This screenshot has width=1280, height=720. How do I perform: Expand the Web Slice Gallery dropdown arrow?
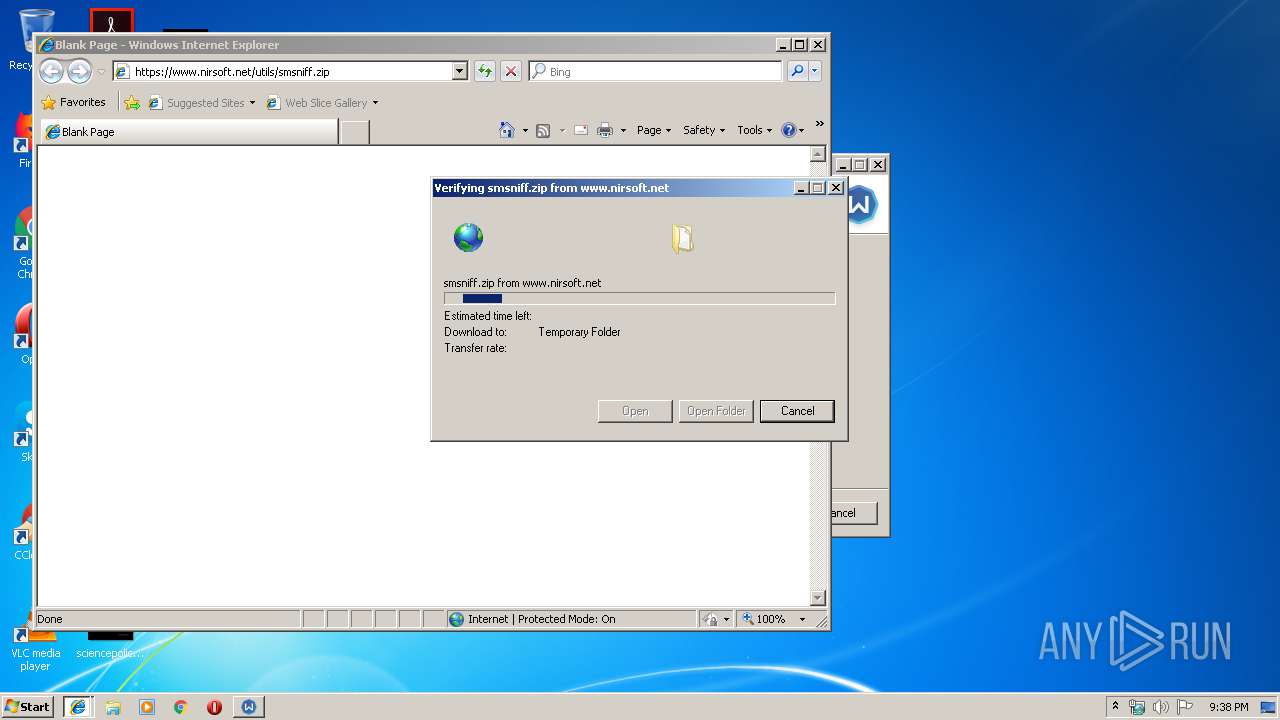tap(375, 103)
